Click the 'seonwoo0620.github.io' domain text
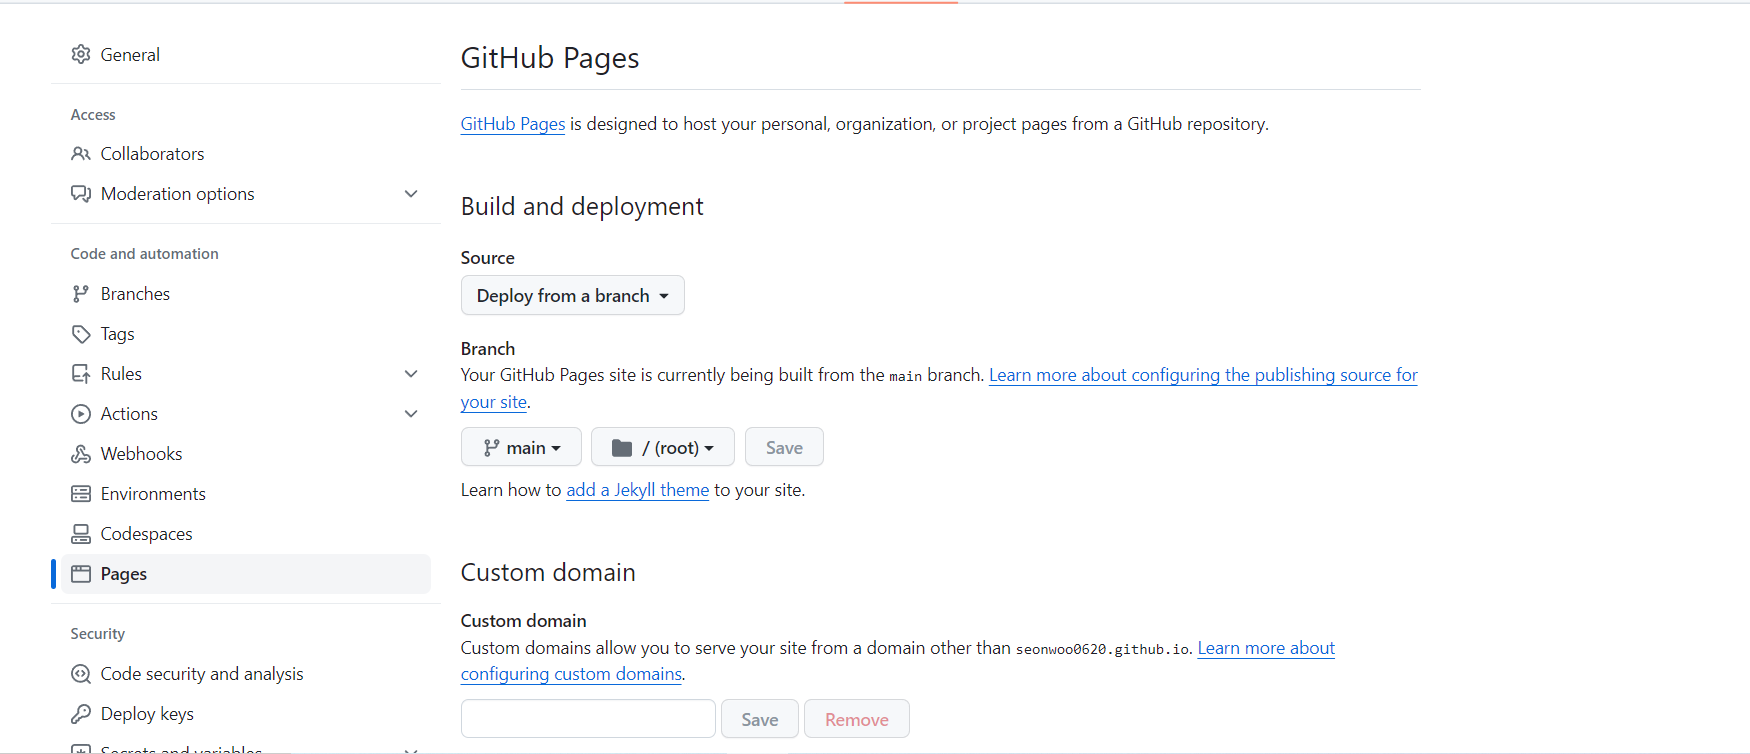Viewport: 1750px width, 754px height. click(x=1103, y=649)
